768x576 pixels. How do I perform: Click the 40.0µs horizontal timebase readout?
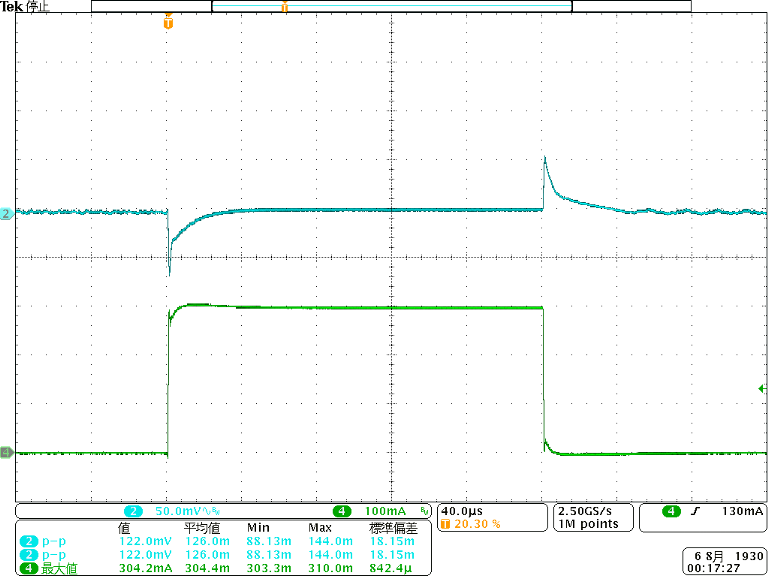pyautogui.click(x=464, y=511)
